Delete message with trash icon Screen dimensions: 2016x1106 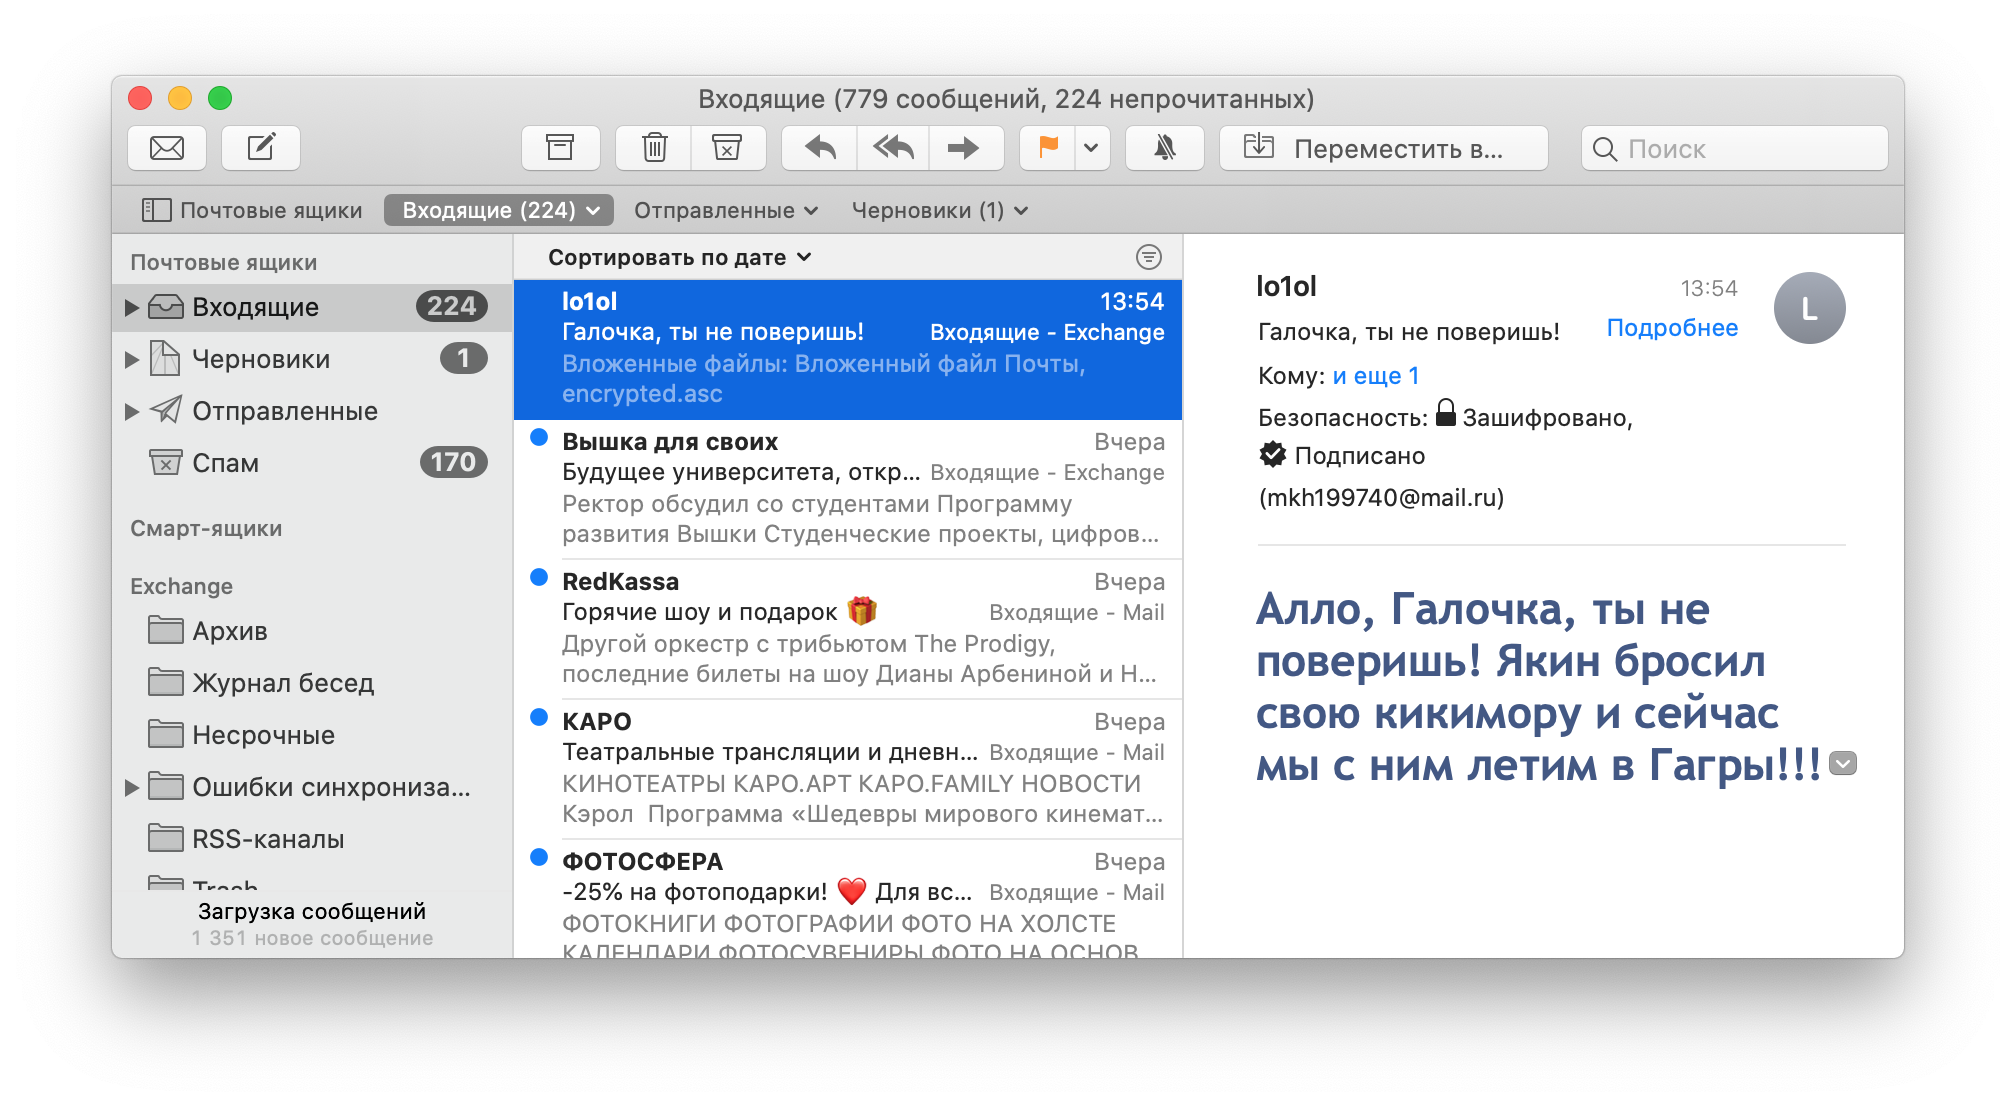[654, 148]
